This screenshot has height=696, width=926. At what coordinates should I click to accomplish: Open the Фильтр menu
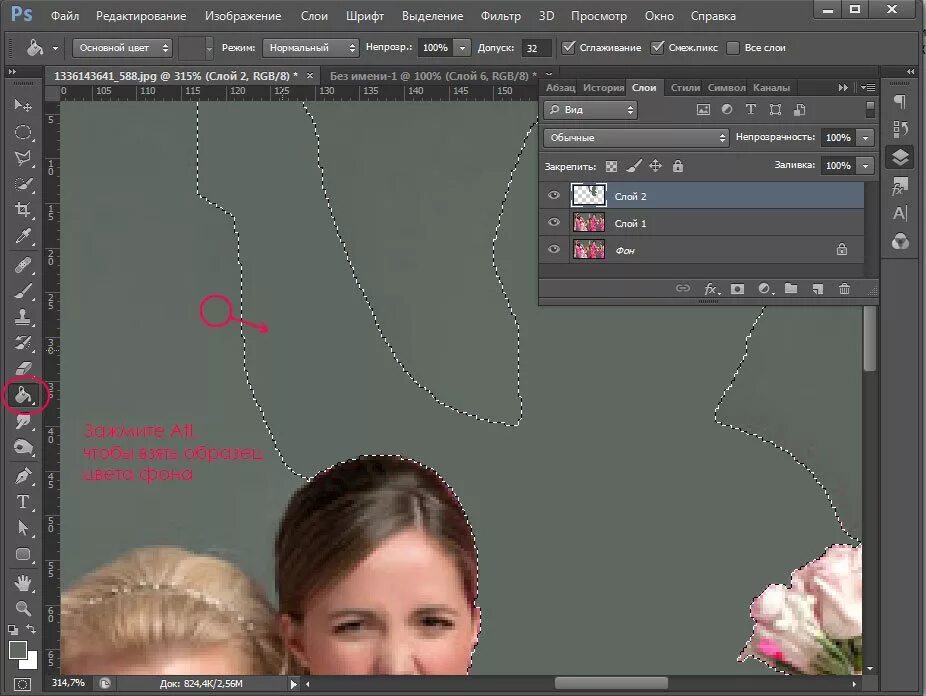[x=500, y=16]
